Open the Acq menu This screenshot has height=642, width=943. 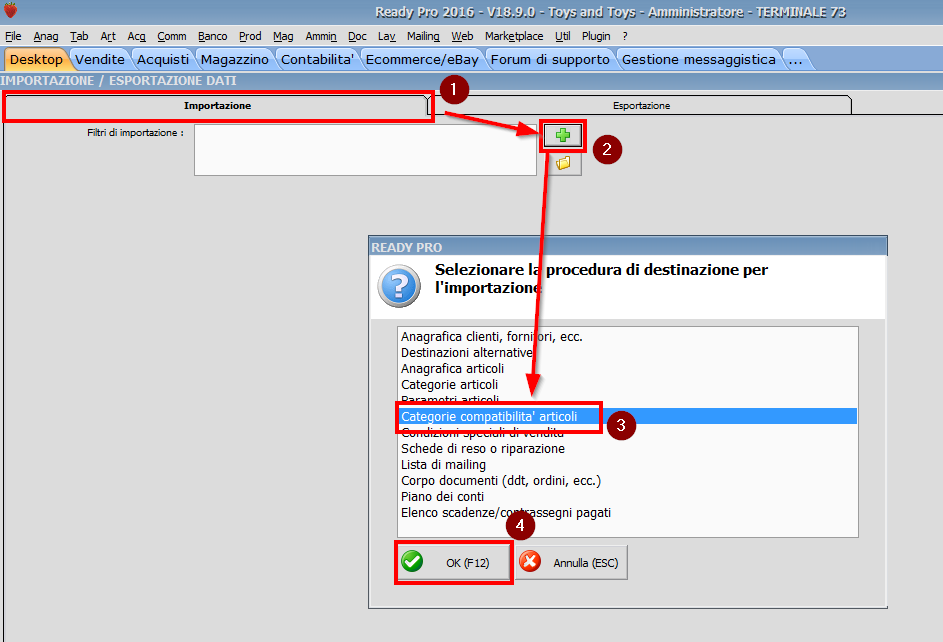137,36
